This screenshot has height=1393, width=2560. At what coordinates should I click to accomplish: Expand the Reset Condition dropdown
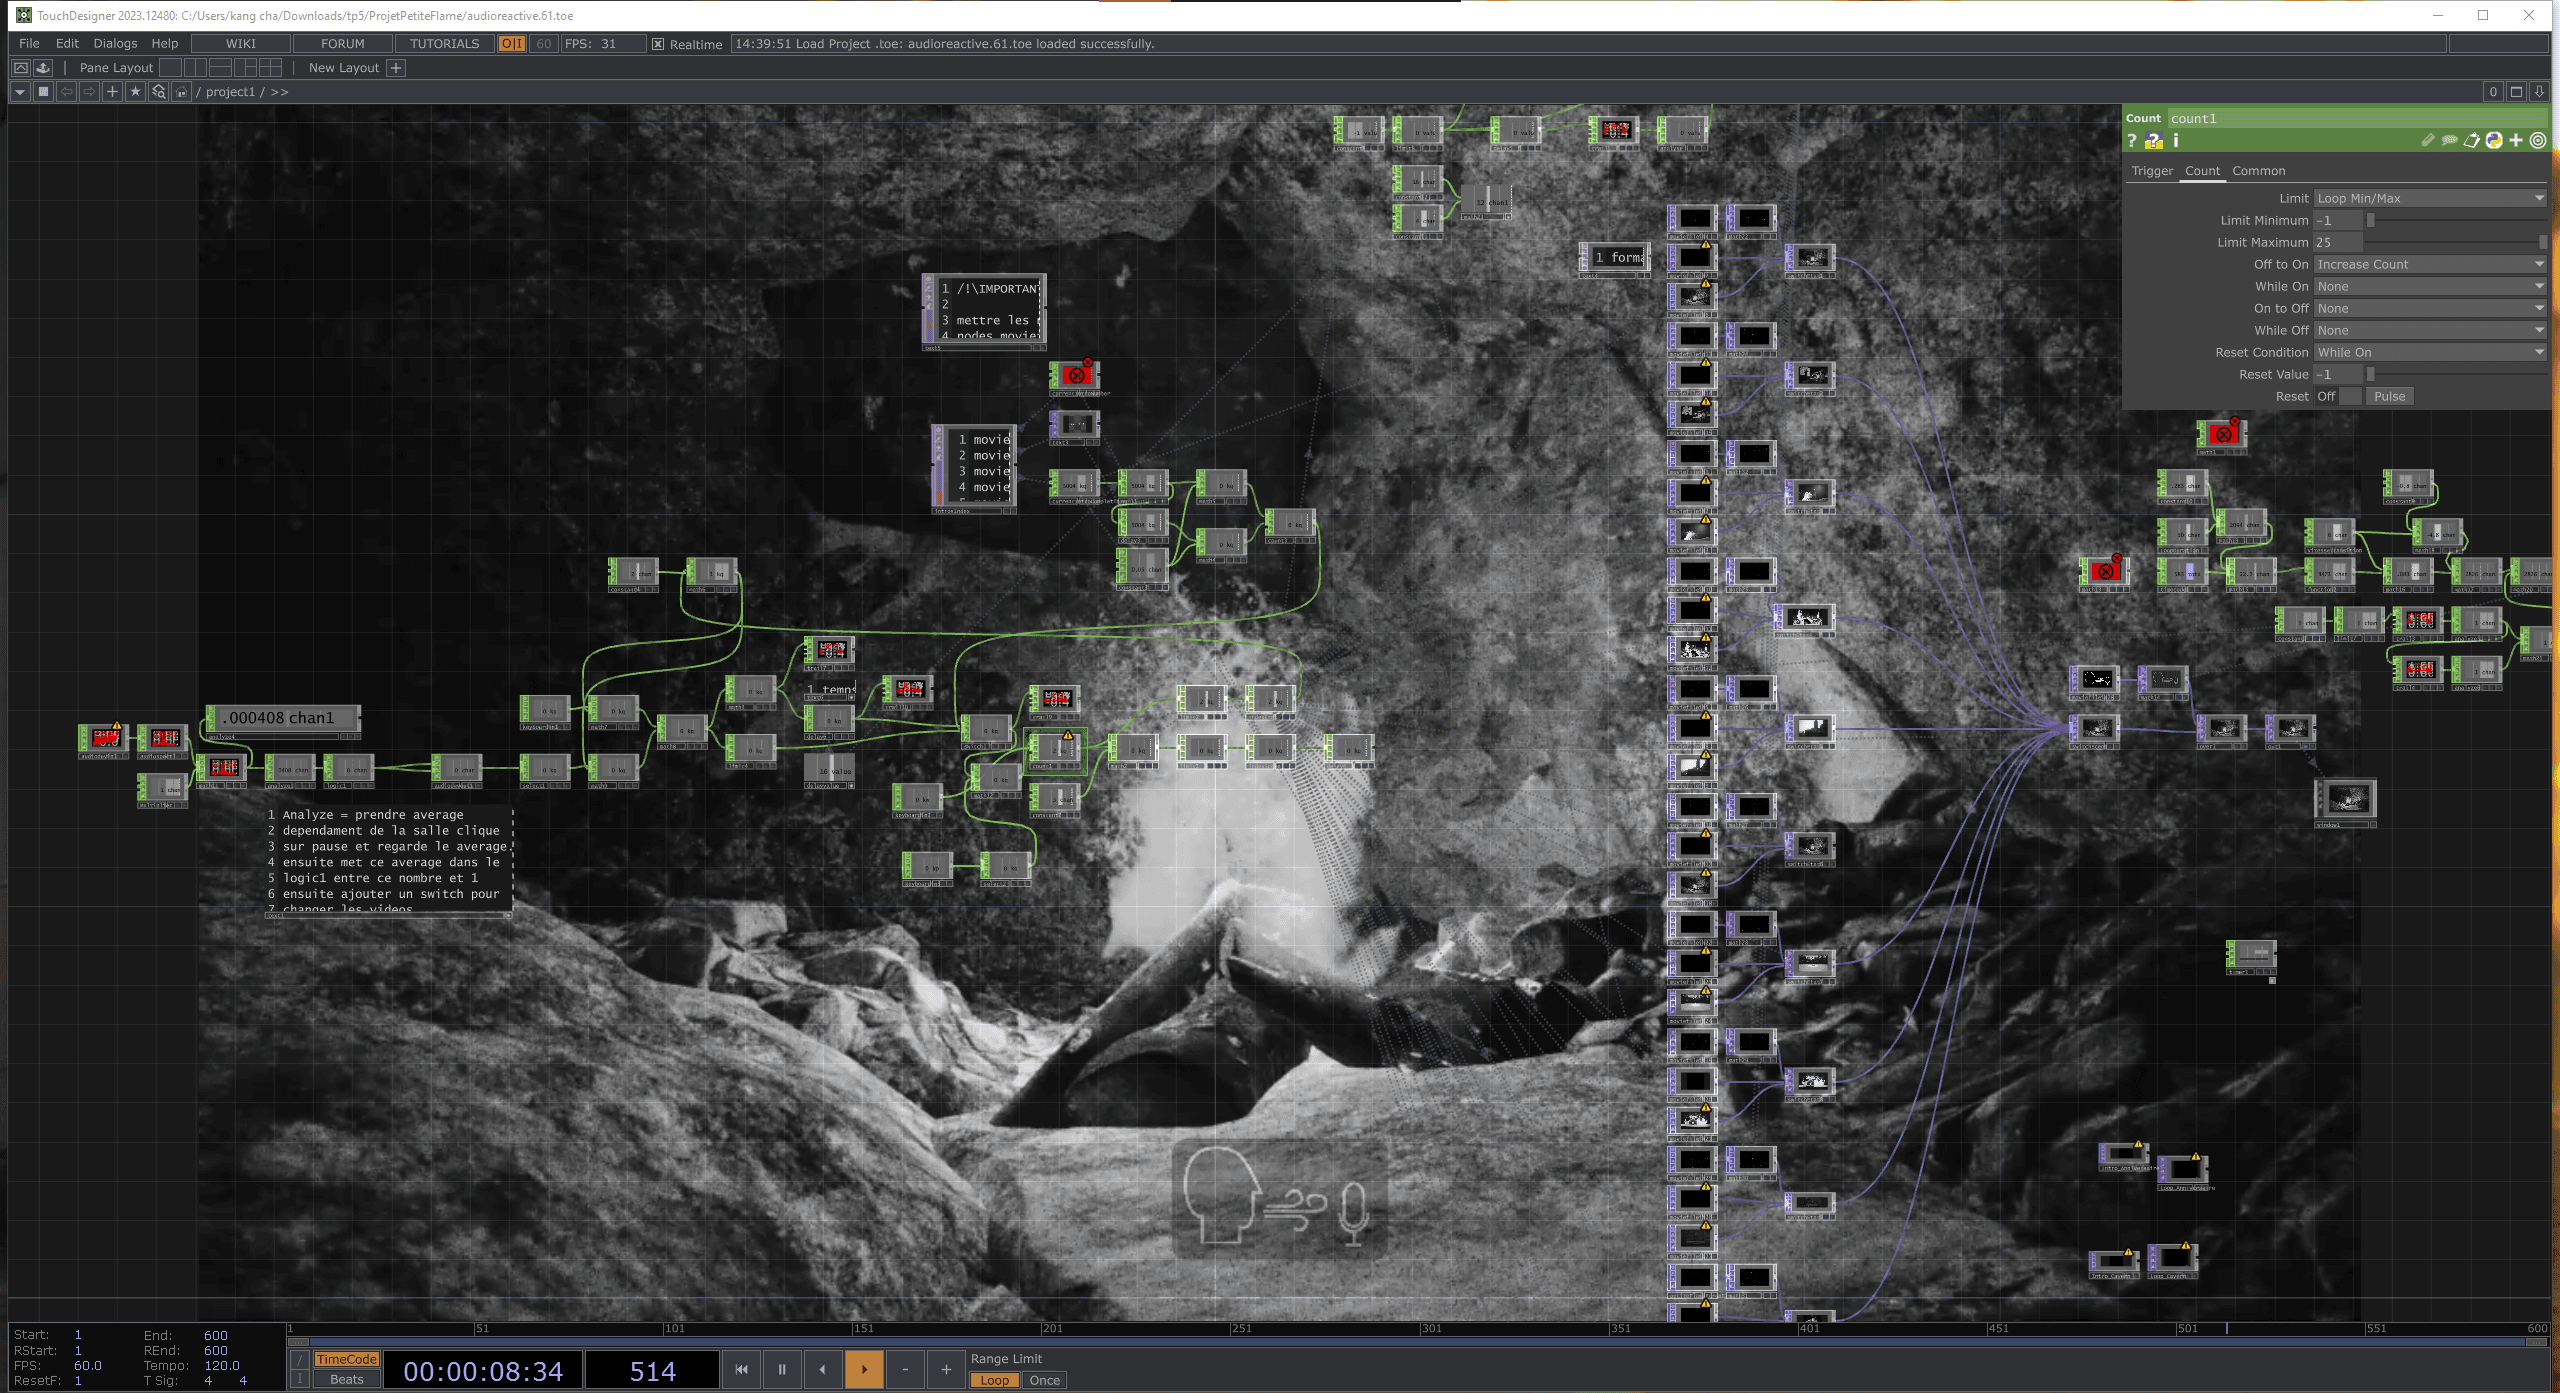coord(2430,353)
